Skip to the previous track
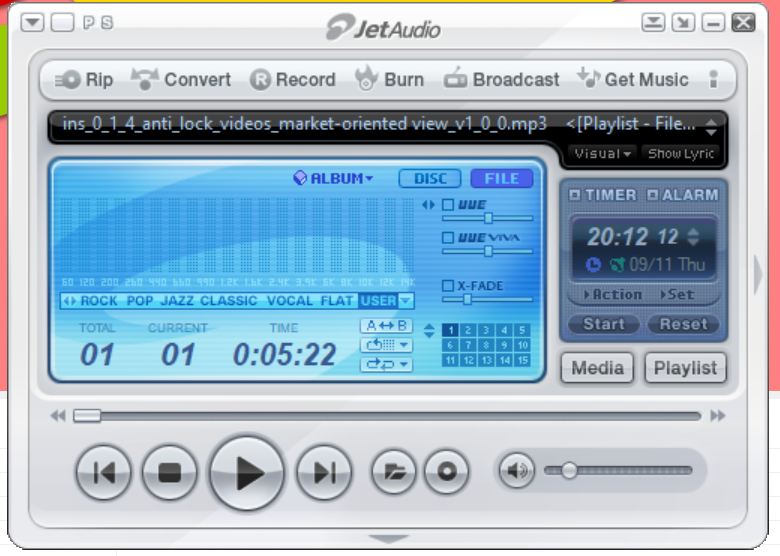The height and width of the screenshot is (556, 780). [104, 472]
